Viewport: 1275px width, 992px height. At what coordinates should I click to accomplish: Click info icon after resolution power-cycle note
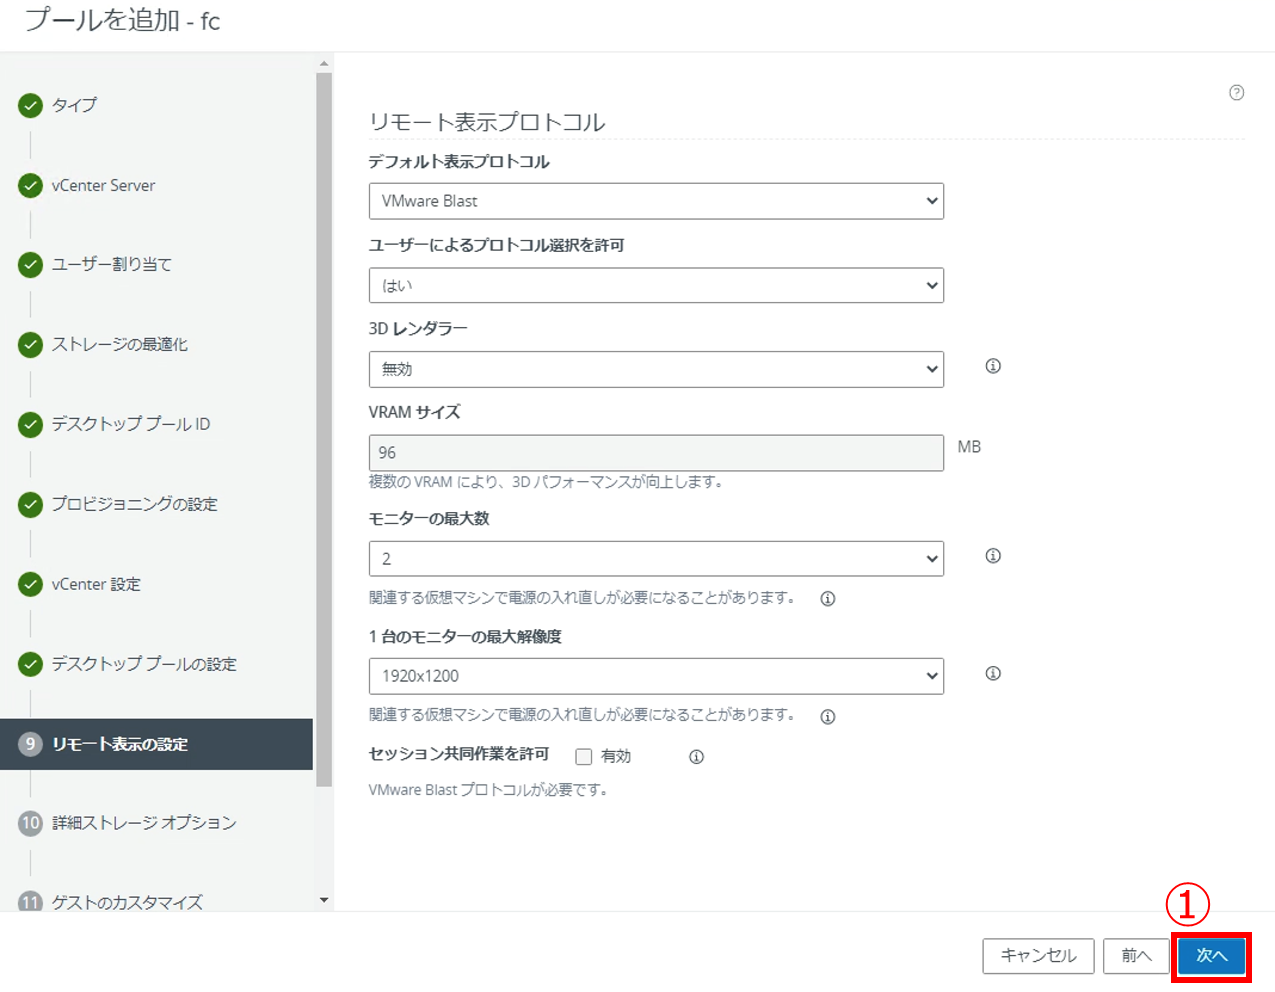click(828, 717)
